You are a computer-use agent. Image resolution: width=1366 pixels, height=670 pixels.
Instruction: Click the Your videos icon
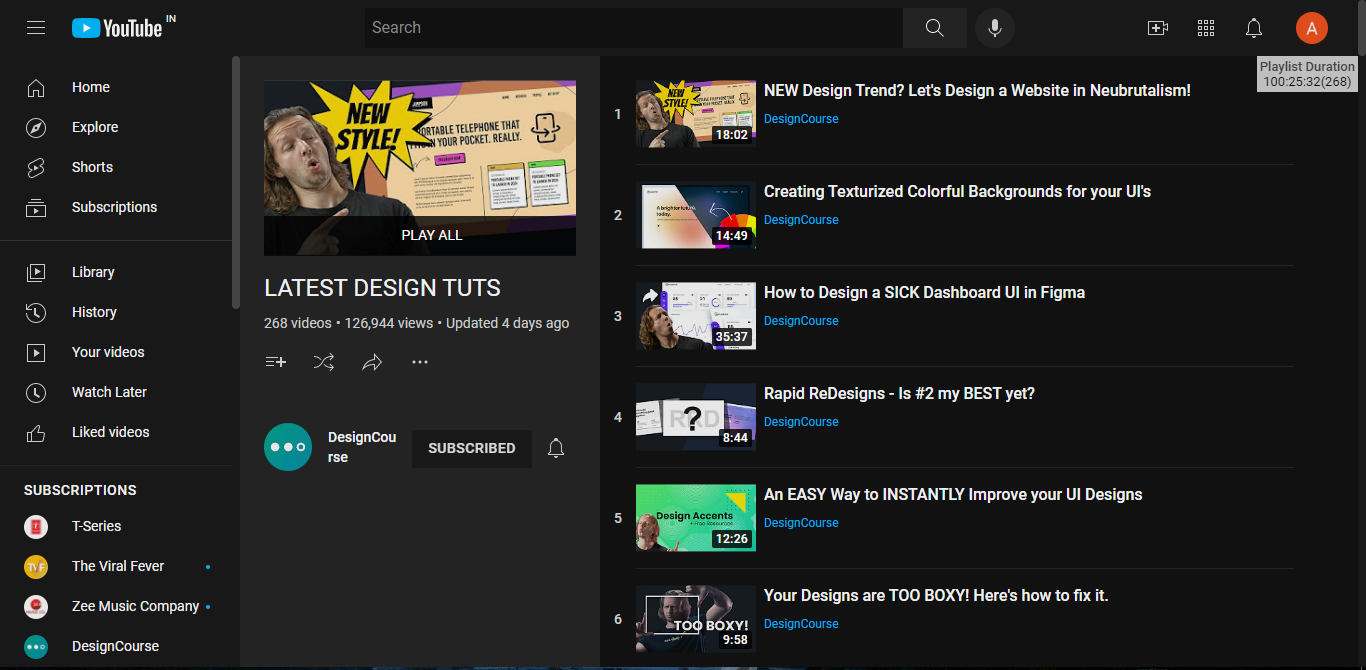click(36, 352)
